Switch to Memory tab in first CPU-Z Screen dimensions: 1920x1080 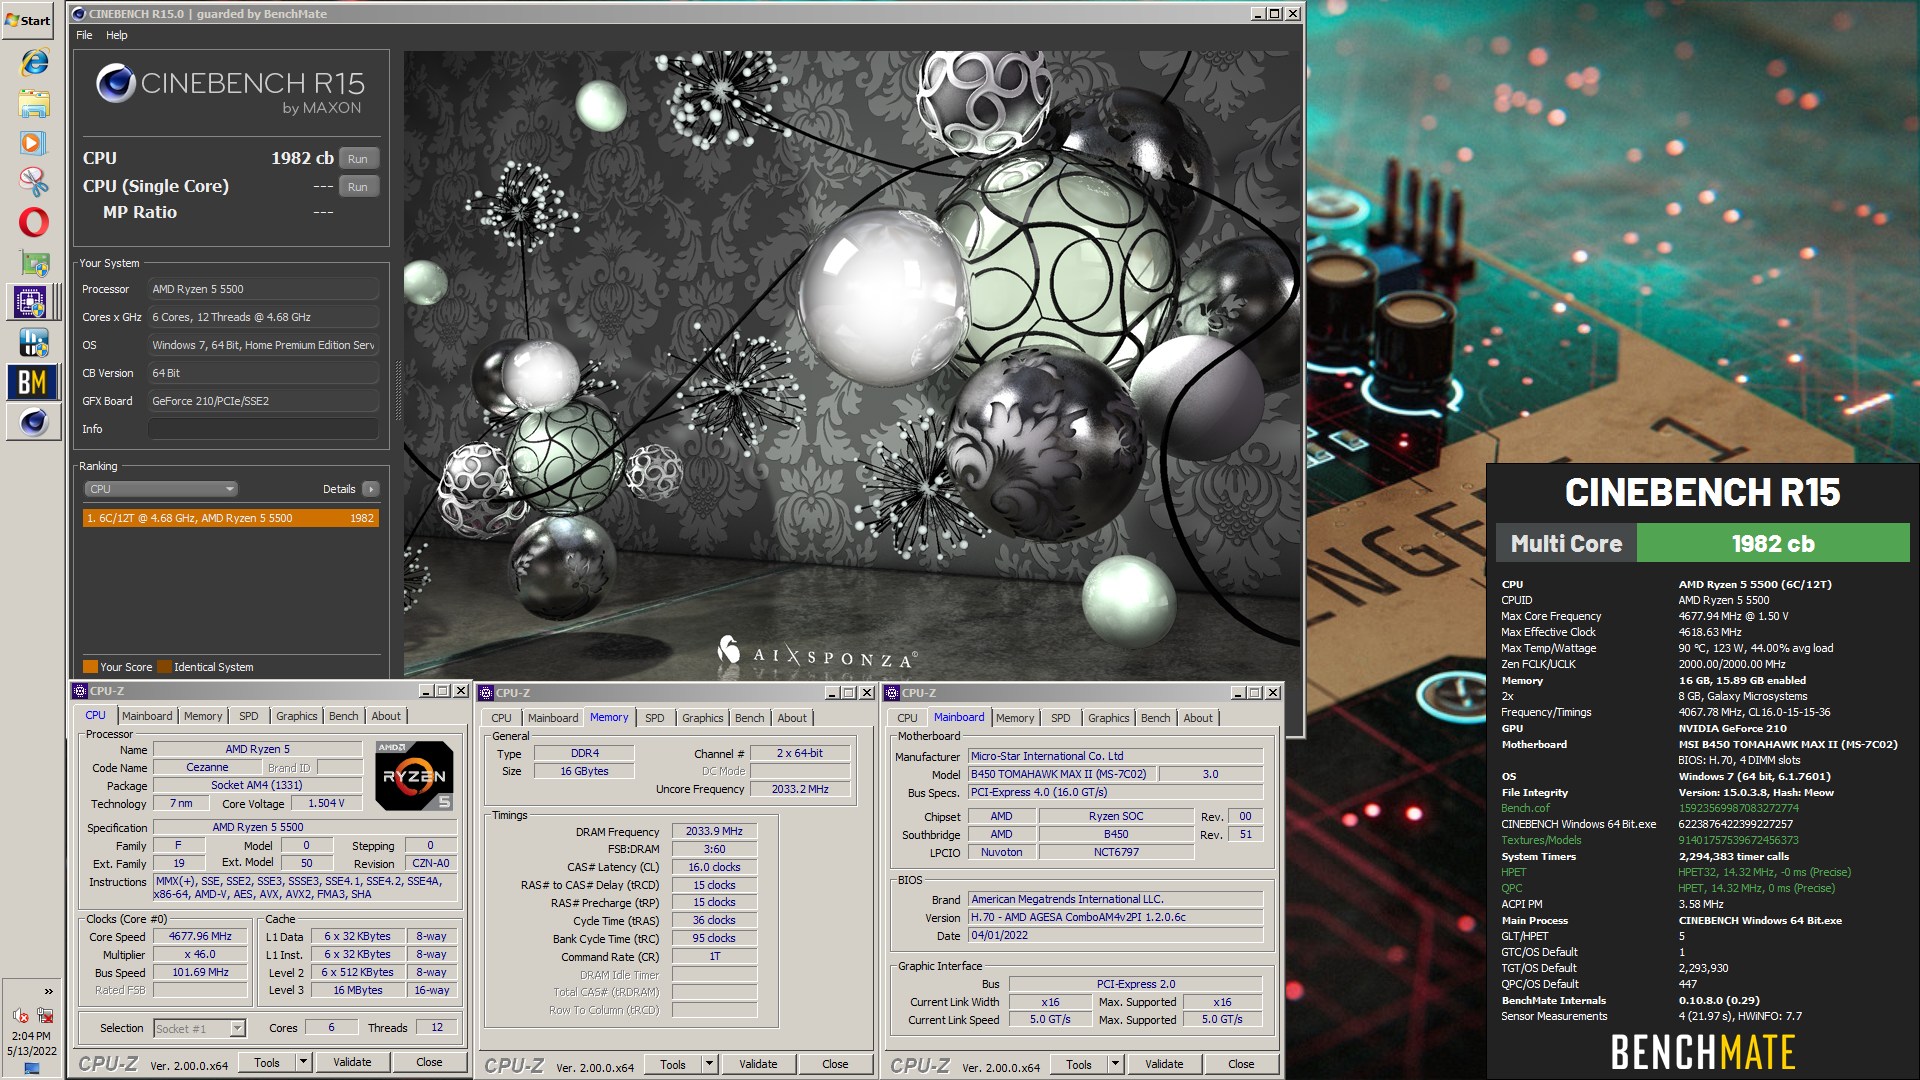(x=203, y=716)
